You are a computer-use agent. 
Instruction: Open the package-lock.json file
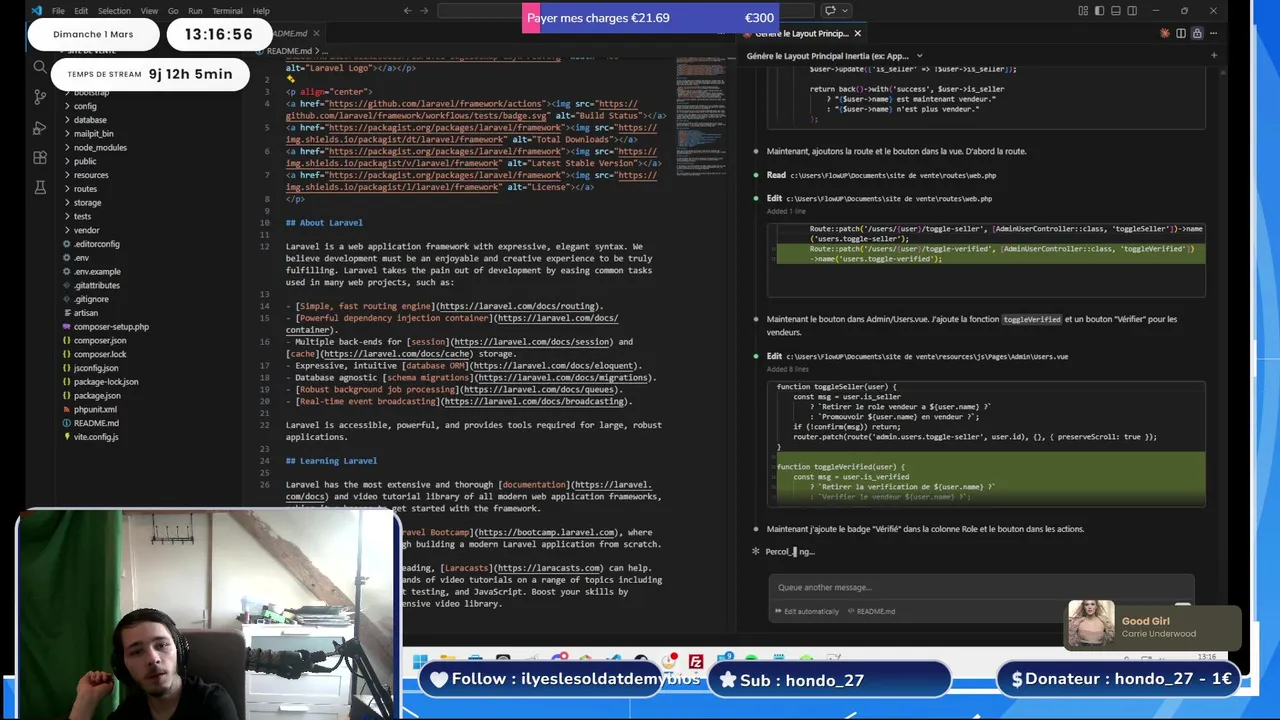(106, 382)
